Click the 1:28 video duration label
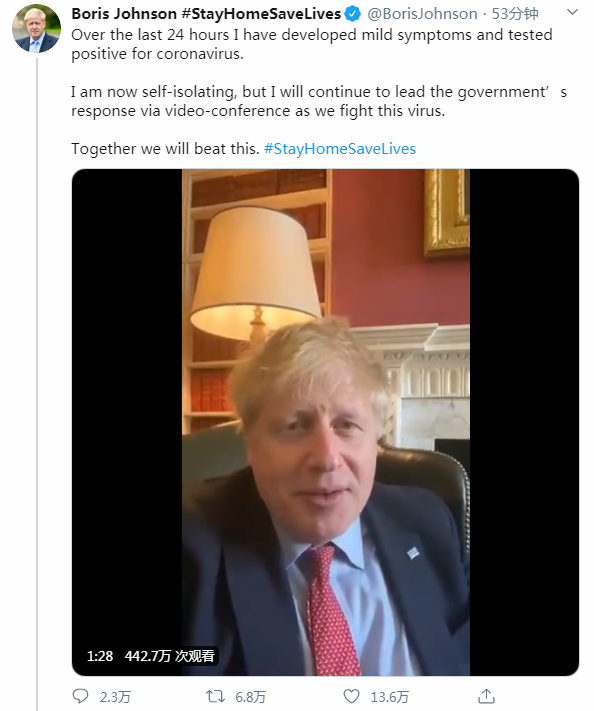Screen dimensions: 594x711 [x=100, y=656]
